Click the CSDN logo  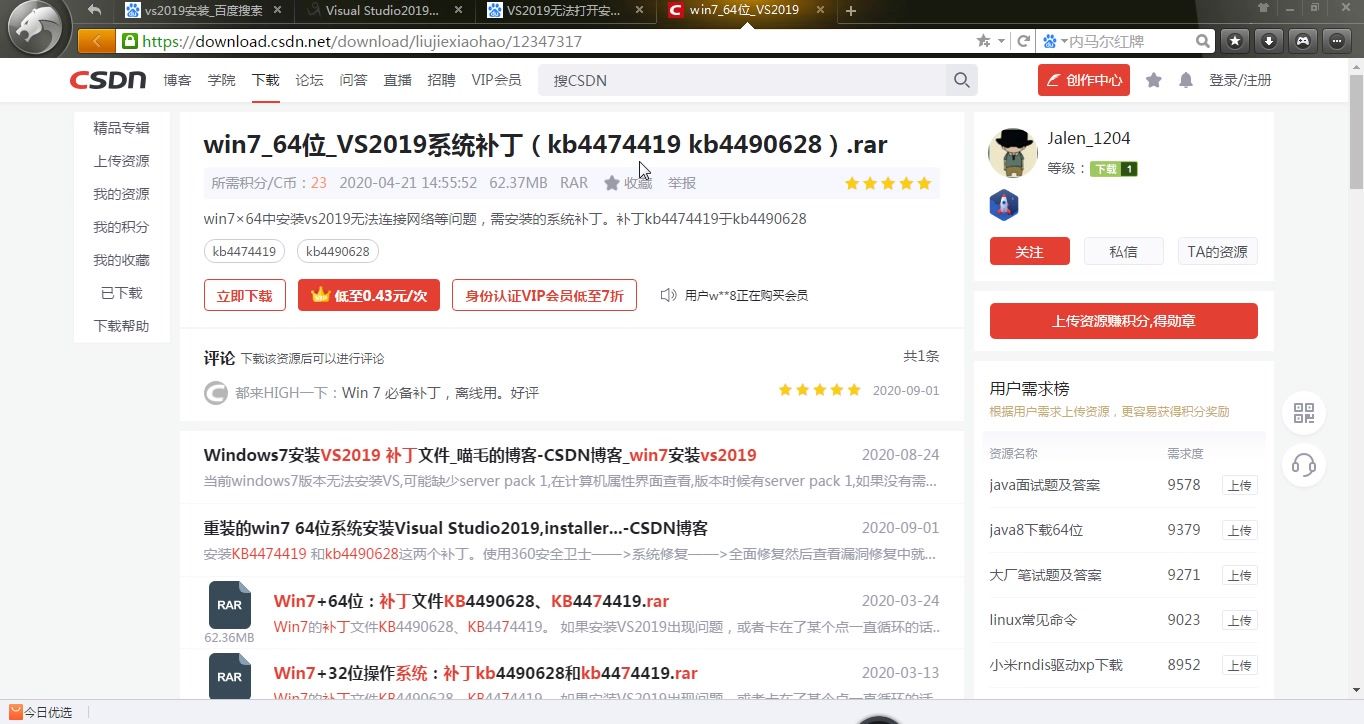108,80
